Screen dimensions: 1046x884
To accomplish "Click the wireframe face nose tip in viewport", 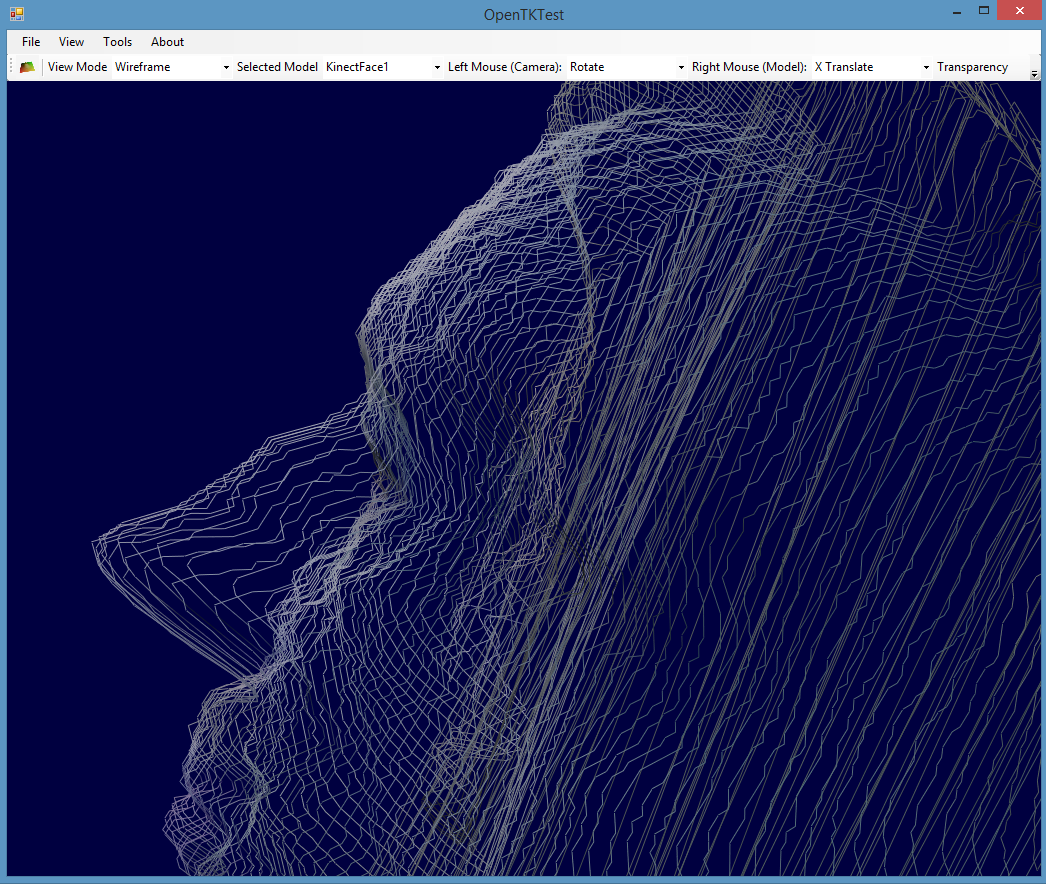I will tap(96, 543).
